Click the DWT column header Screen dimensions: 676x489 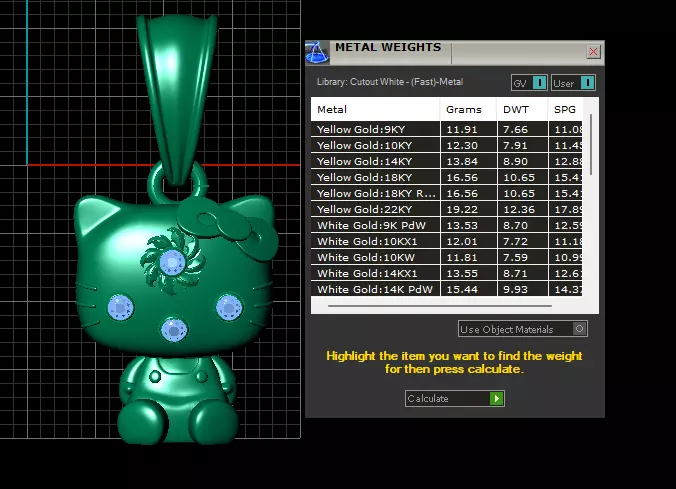(x=522, y=110)
